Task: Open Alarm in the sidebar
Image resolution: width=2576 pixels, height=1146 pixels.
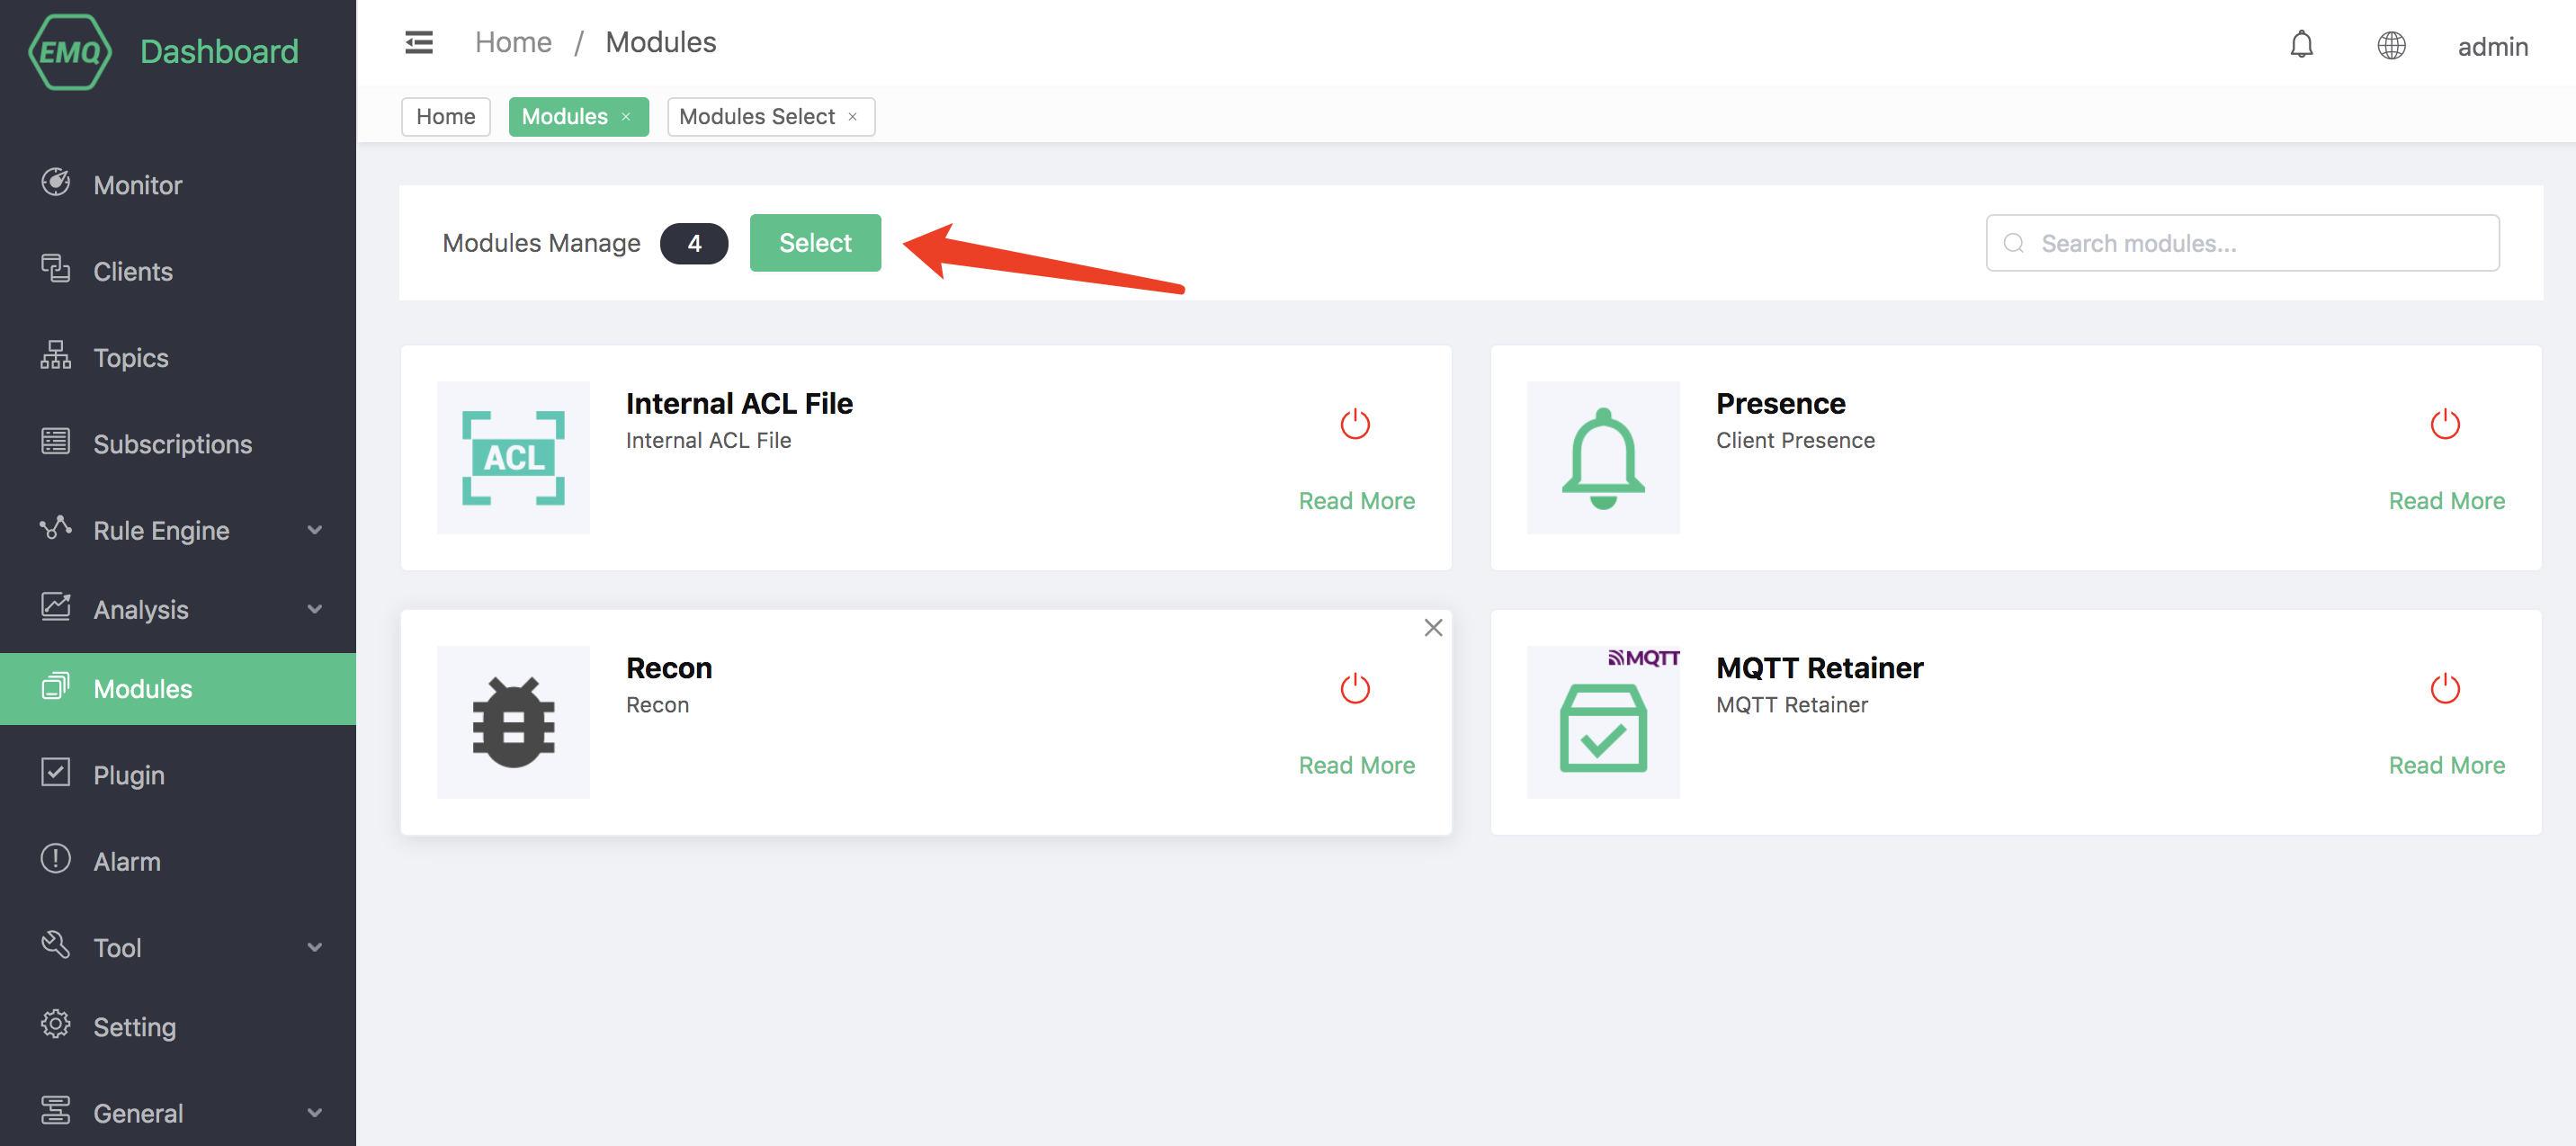Action: click(x=178, y=861)
